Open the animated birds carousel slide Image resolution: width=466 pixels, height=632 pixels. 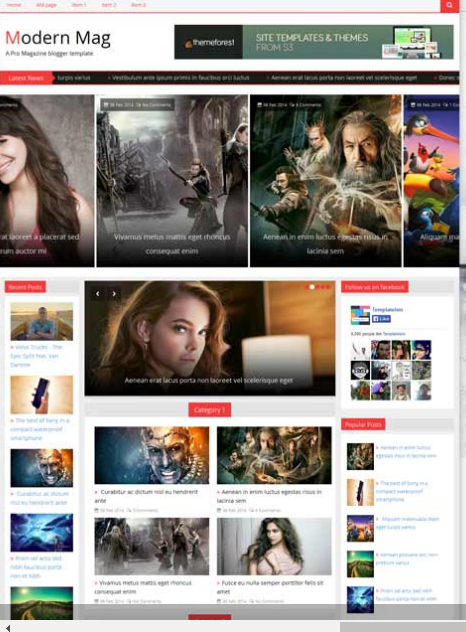[431, 181]
